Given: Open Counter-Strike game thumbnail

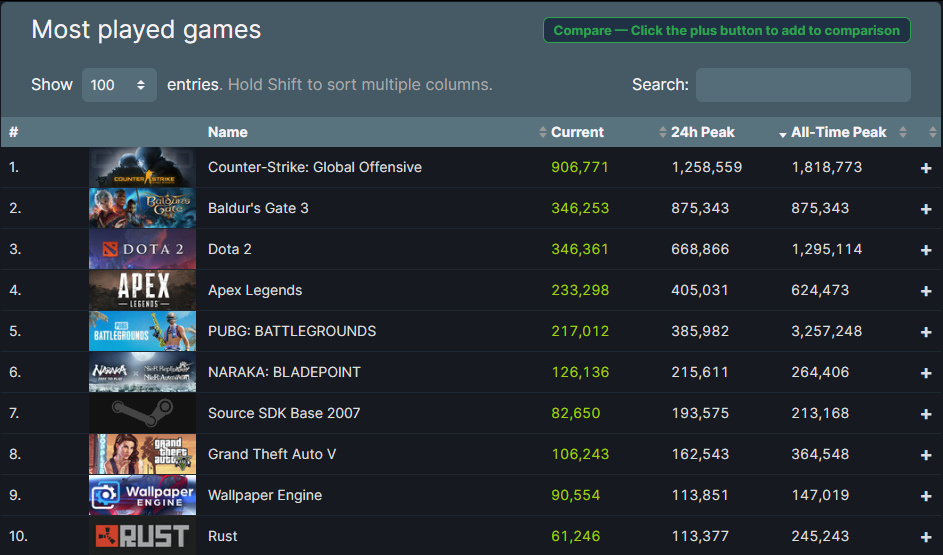Looking at the screenshot, I should (x=143, y=167).
